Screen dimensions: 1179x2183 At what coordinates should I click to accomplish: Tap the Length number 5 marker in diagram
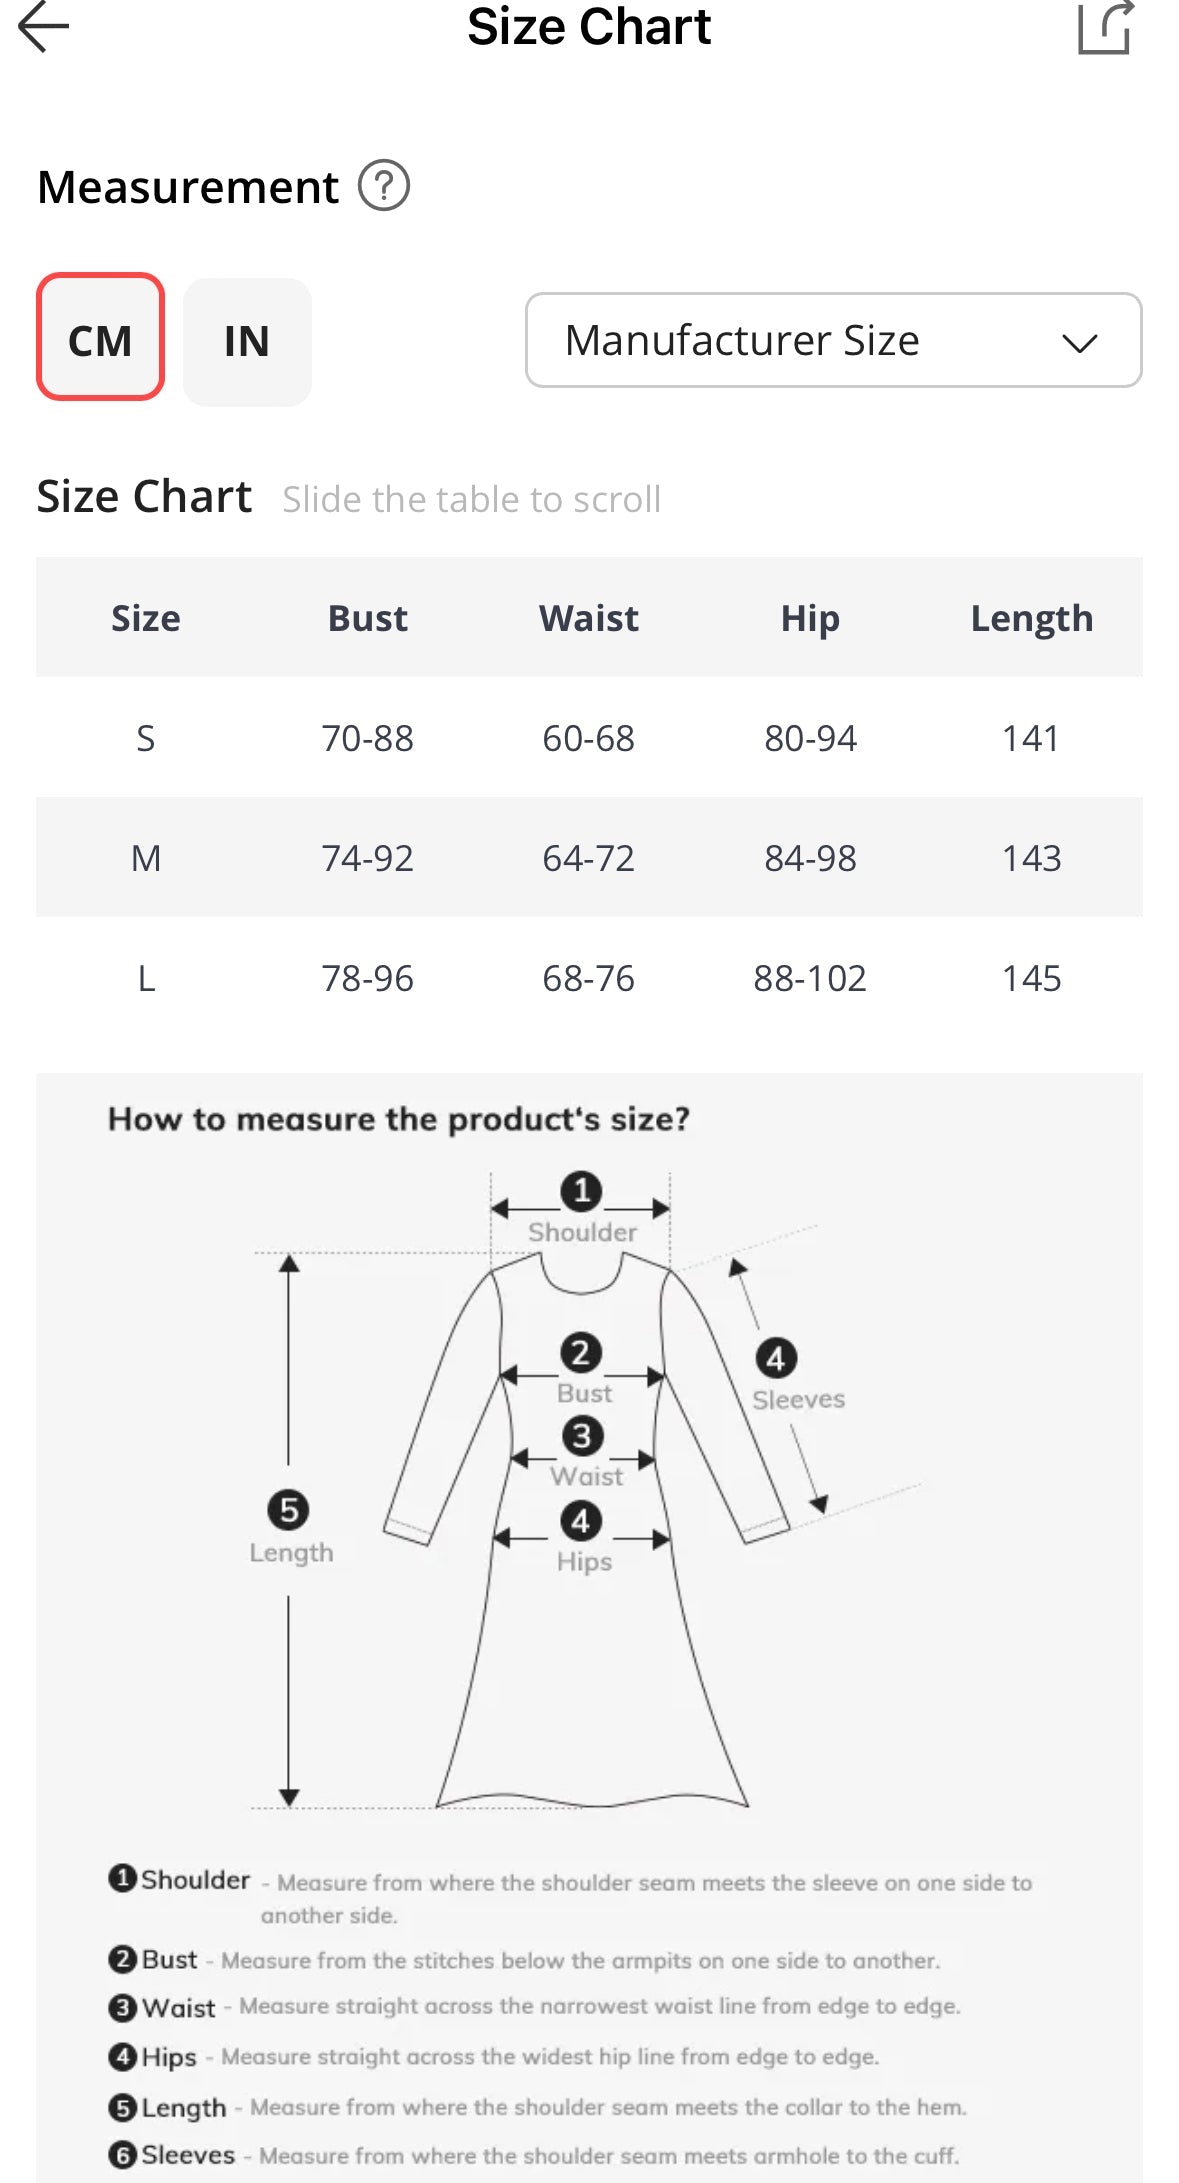coord(288,1510)
